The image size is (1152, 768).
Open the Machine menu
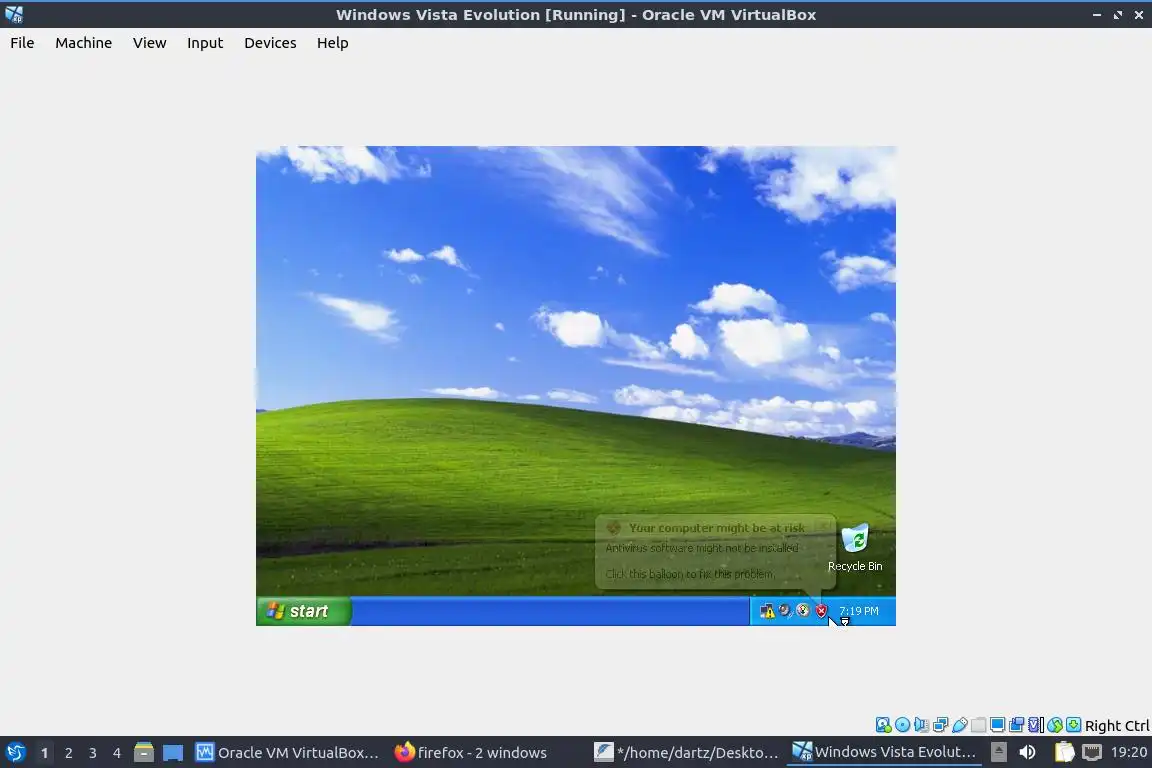point(83,43)
